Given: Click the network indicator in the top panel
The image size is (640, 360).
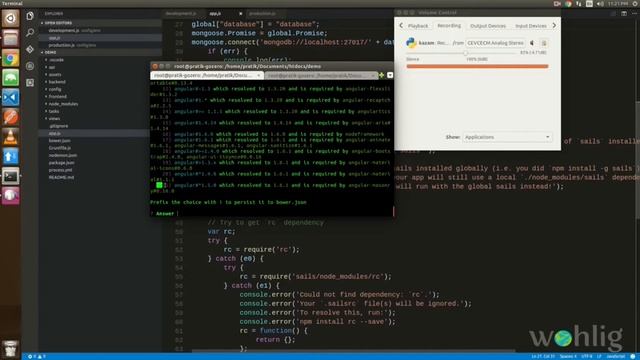Looking at the screenshot, I should pyautogui.click(x=579, y=4).
